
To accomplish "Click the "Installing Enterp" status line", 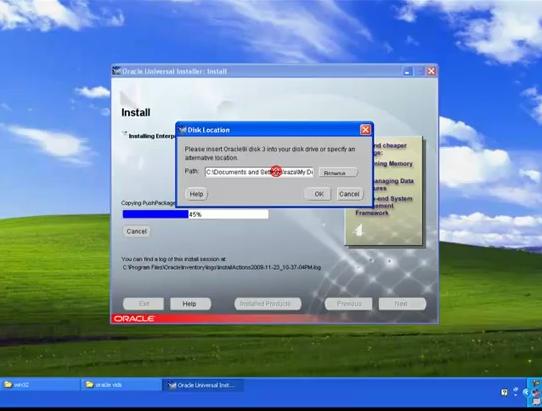I will (152, 136).
